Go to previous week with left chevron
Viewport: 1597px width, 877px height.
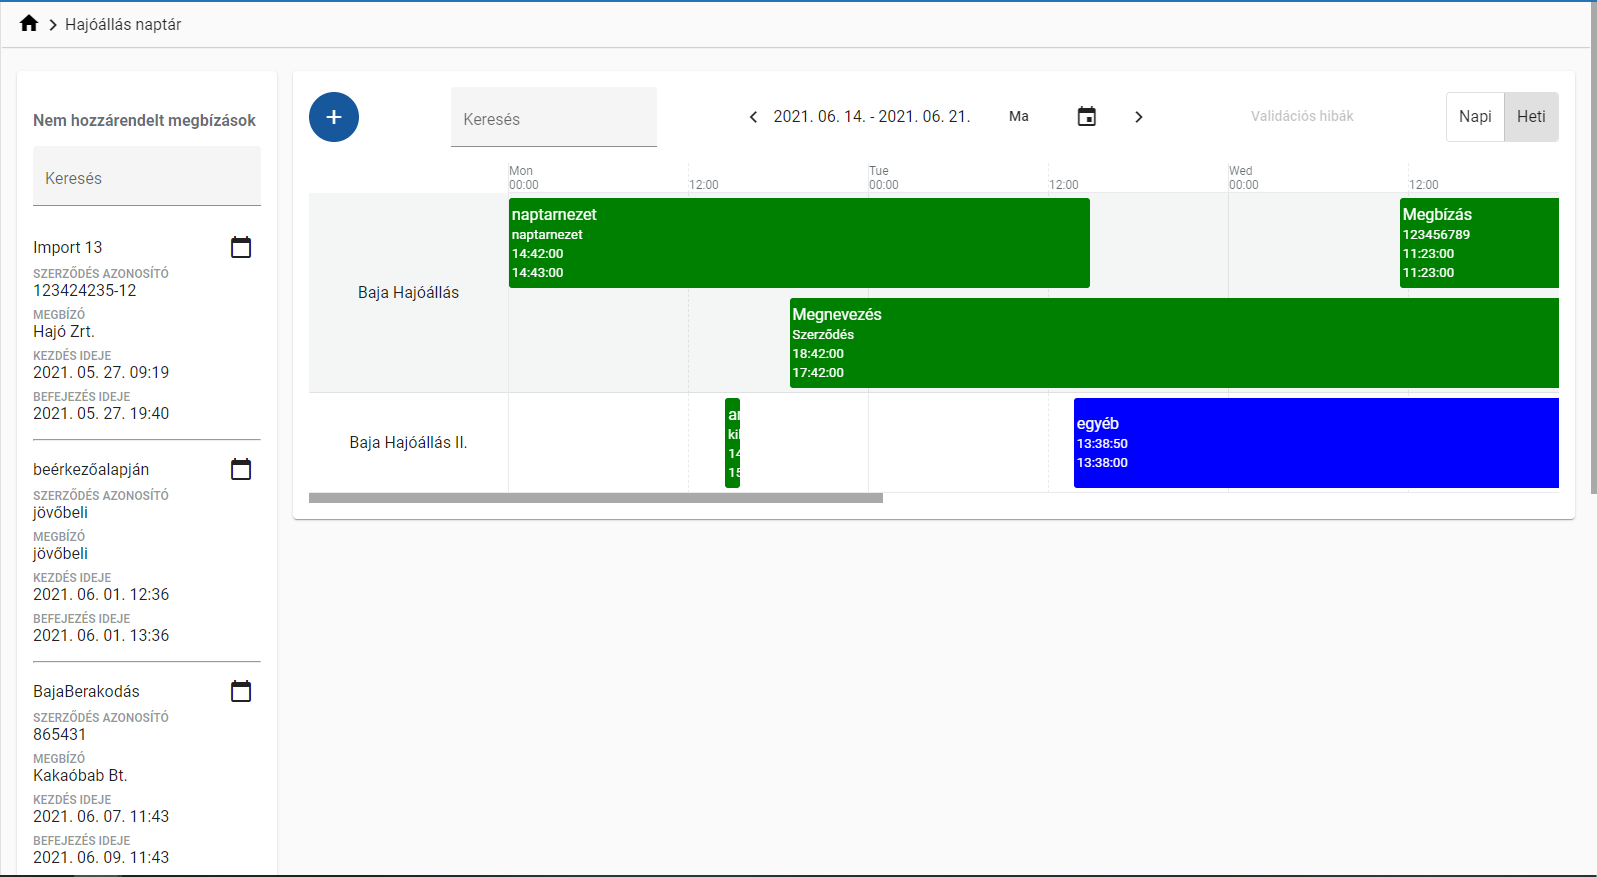[x=753, y=117]
